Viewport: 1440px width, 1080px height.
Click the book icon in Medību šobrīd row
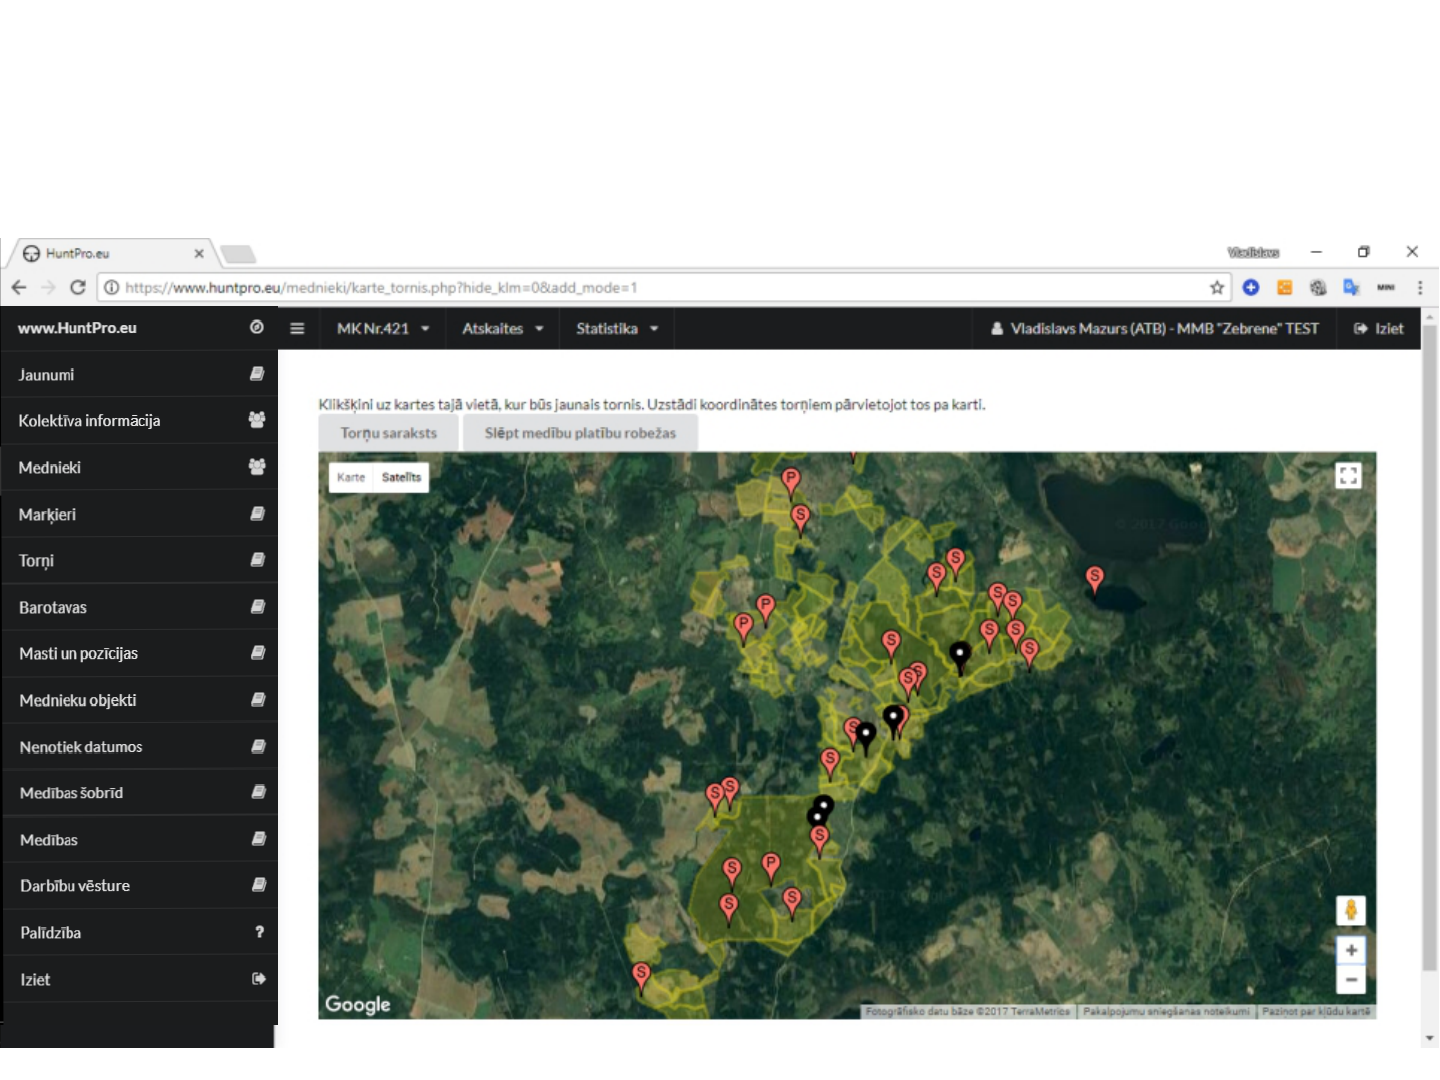coord(258,792)
